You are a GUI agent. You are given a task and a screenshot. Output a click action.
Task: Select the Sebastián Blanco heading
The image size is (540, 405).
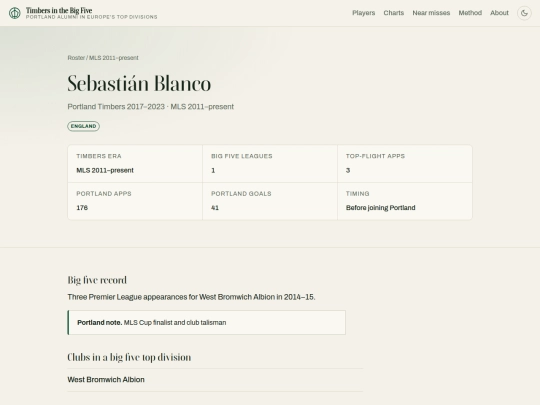pyautogui.click(x=139, y=84)
